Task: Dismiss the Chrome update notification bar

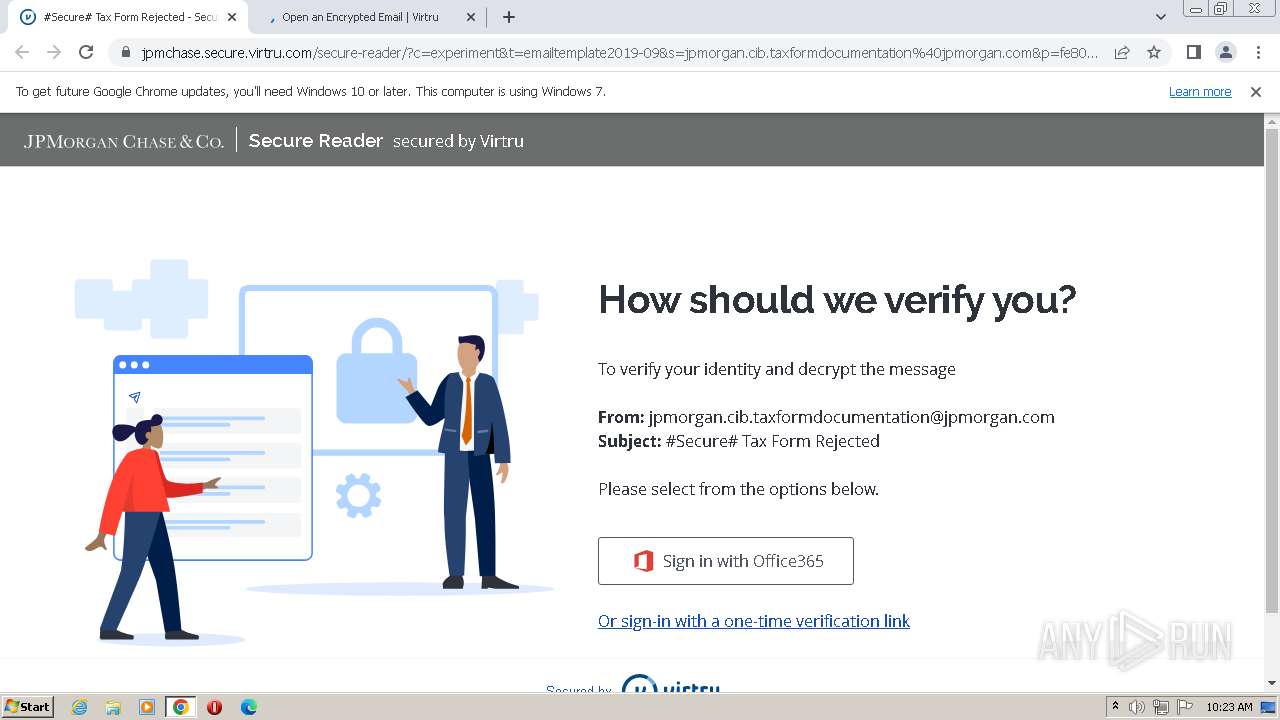Action: tap(1256, 92)
